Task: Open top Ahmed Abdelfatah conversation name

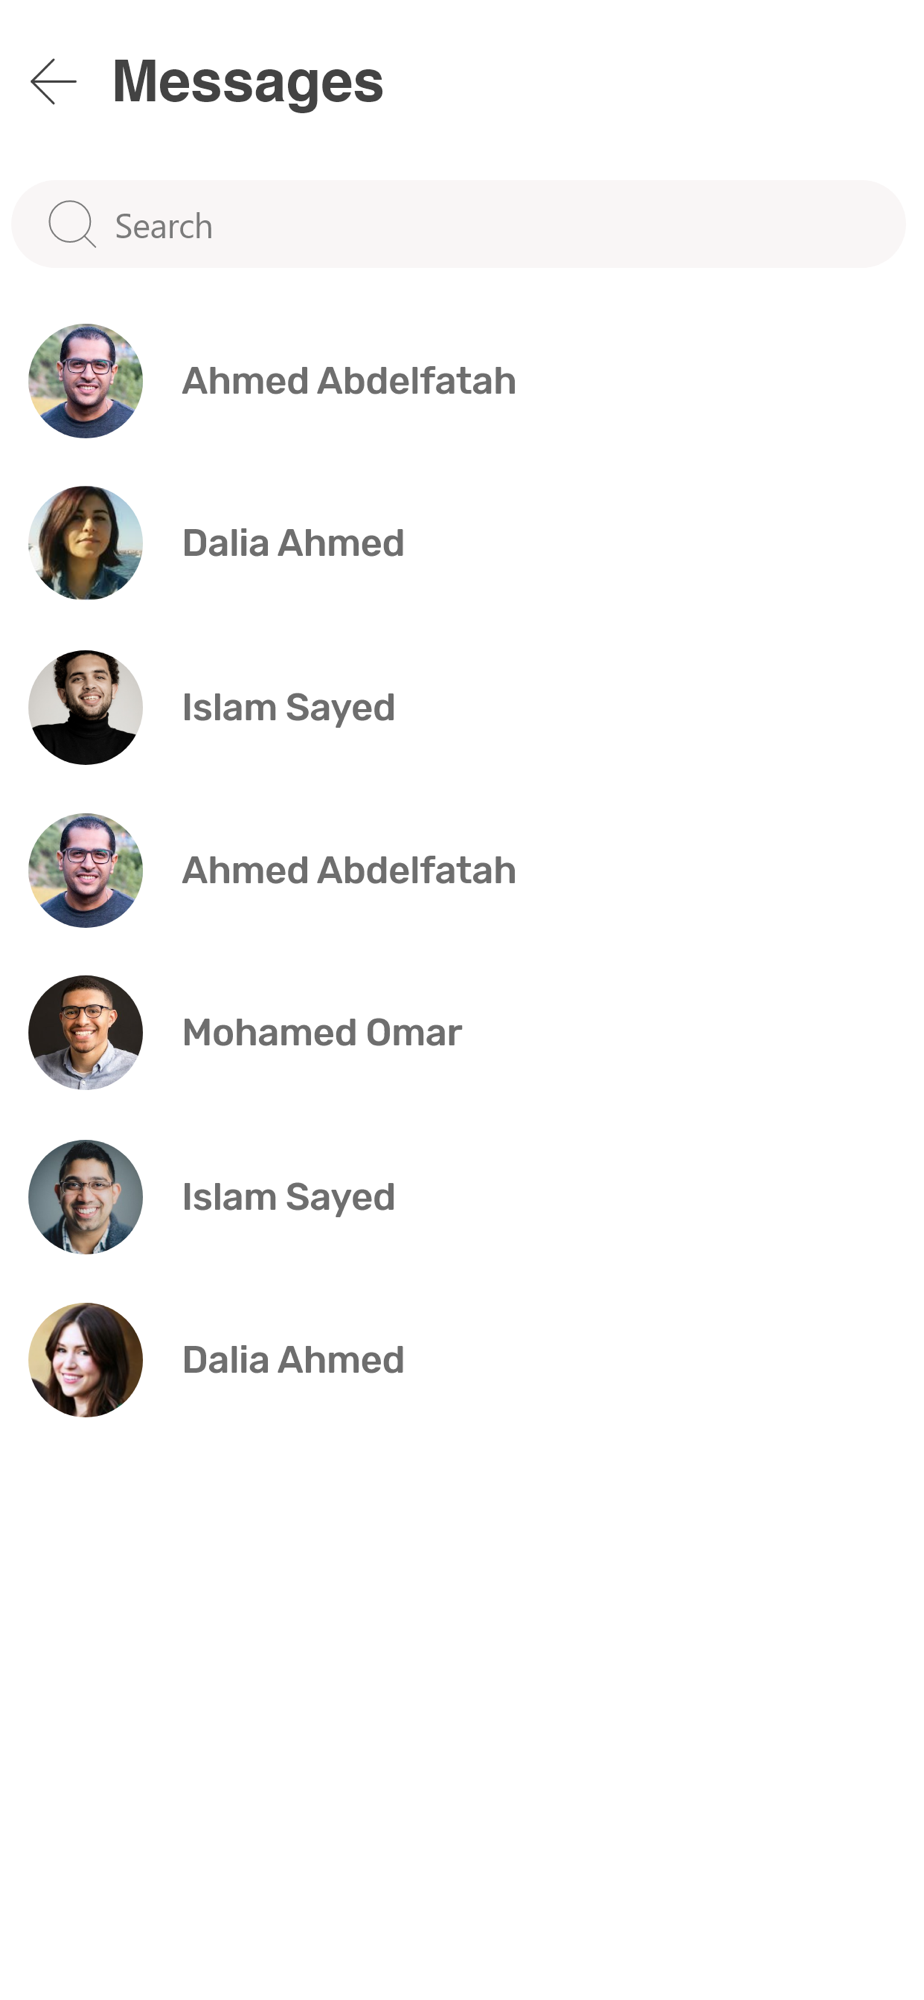Action: click(349, 381)
